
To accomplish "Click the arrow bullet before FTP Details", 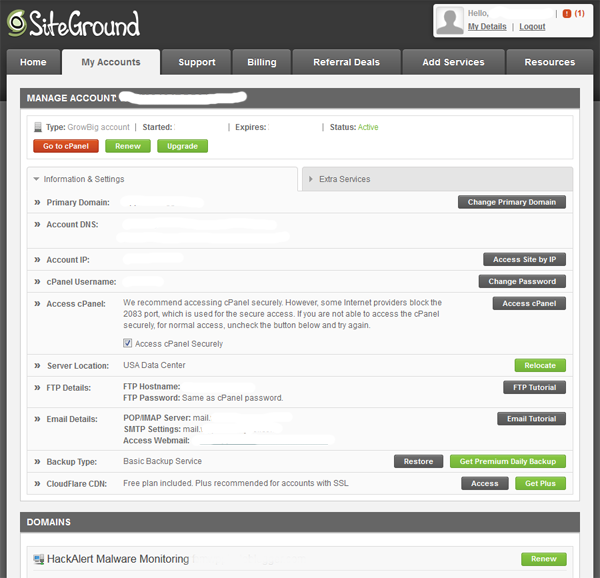I will tap(37, 388).
